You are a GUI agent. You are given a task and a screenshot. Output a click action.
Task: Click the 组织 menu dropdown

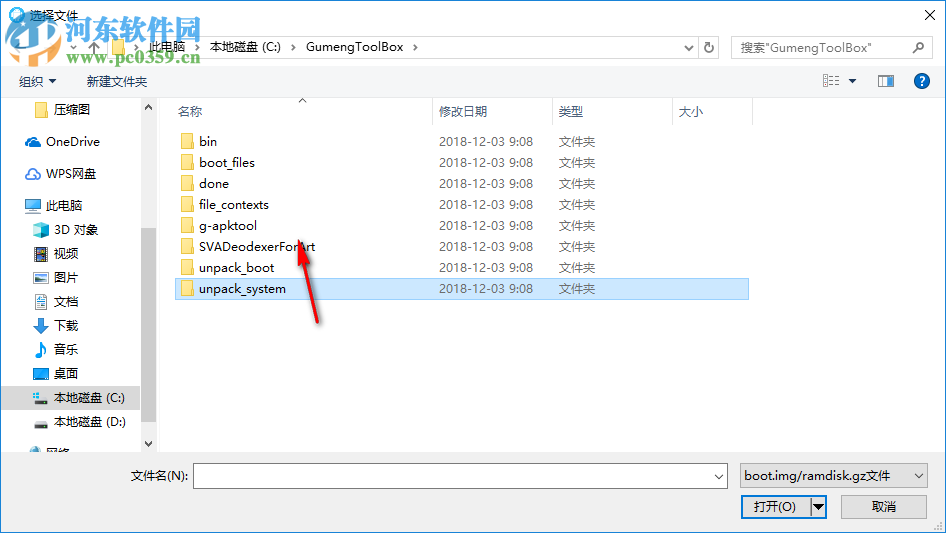(37, 81)
